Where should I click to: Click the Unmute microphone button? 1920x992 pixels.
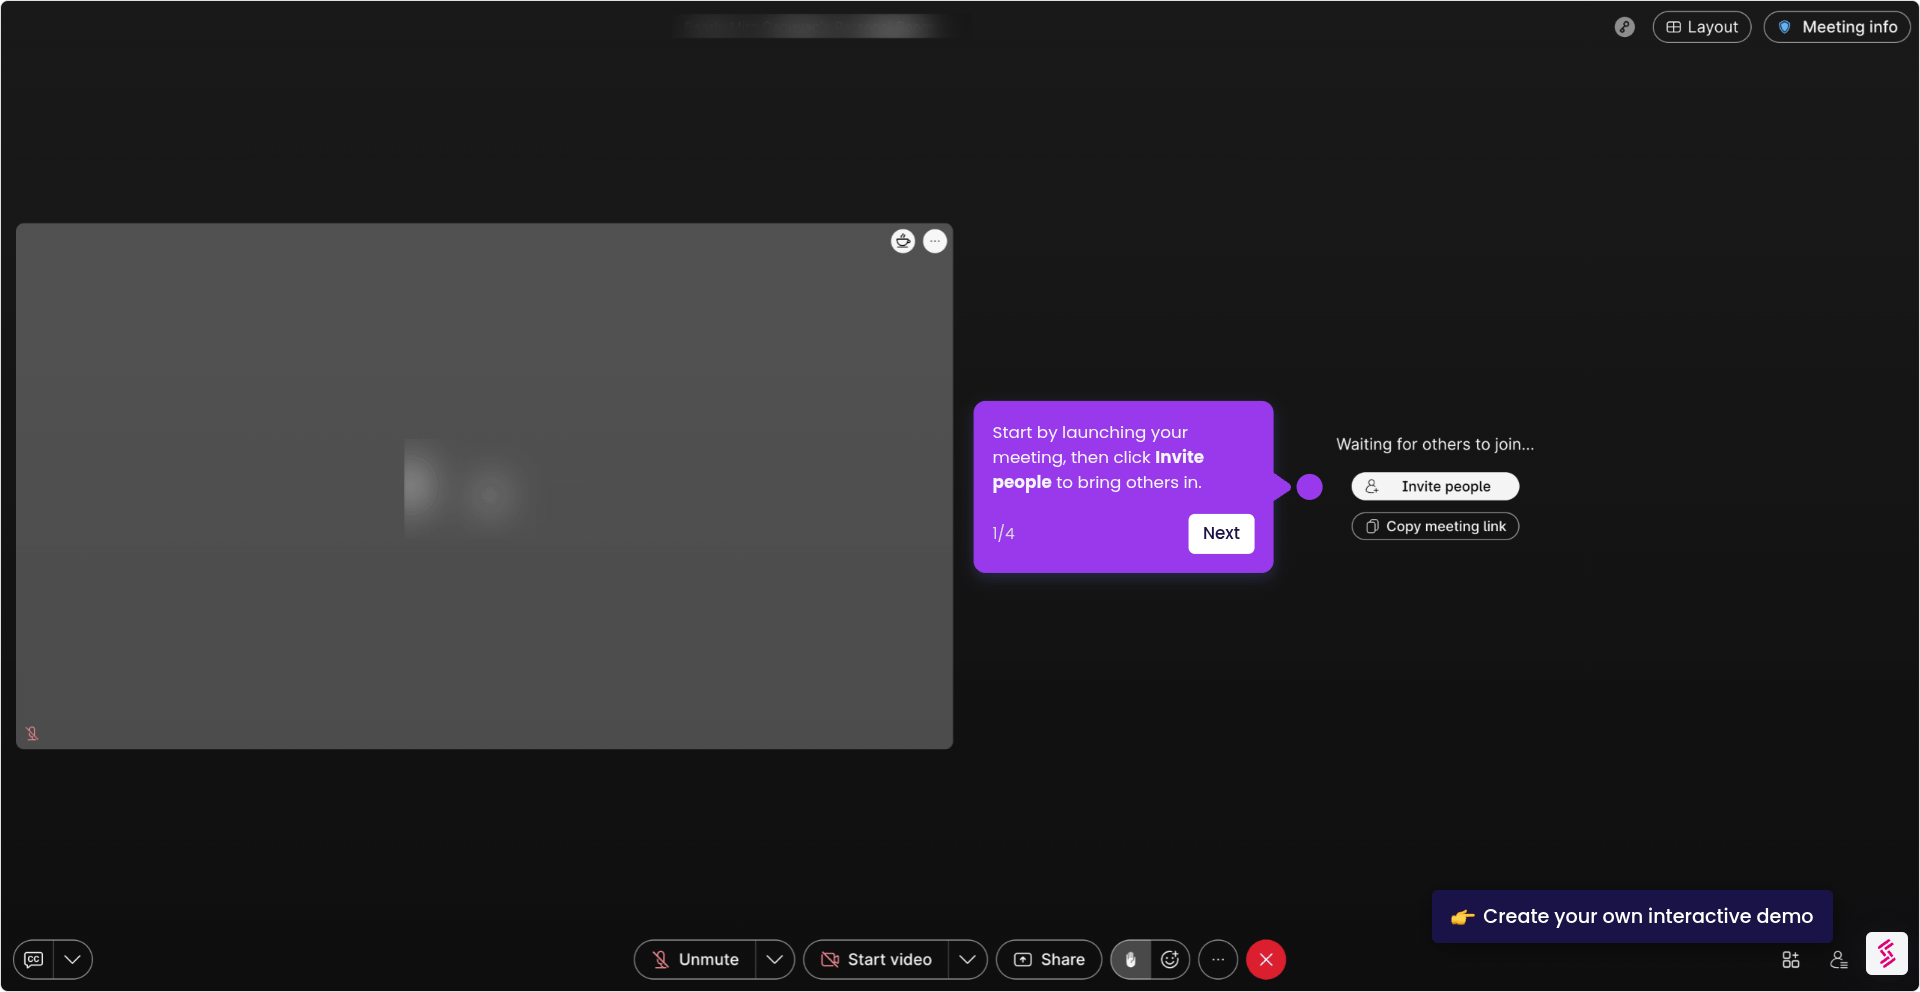point(695,959)
